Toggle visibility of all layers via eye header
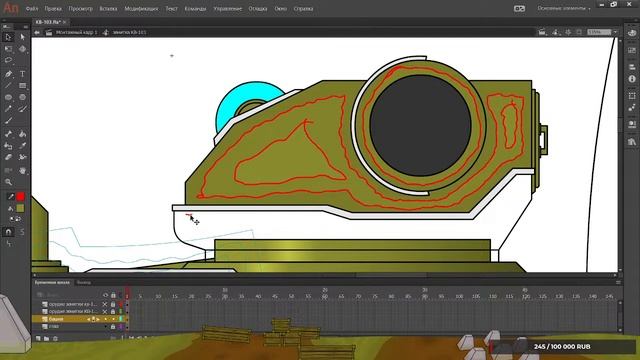The width and height of the screenshot is (640, 360). tap(106, 295)
